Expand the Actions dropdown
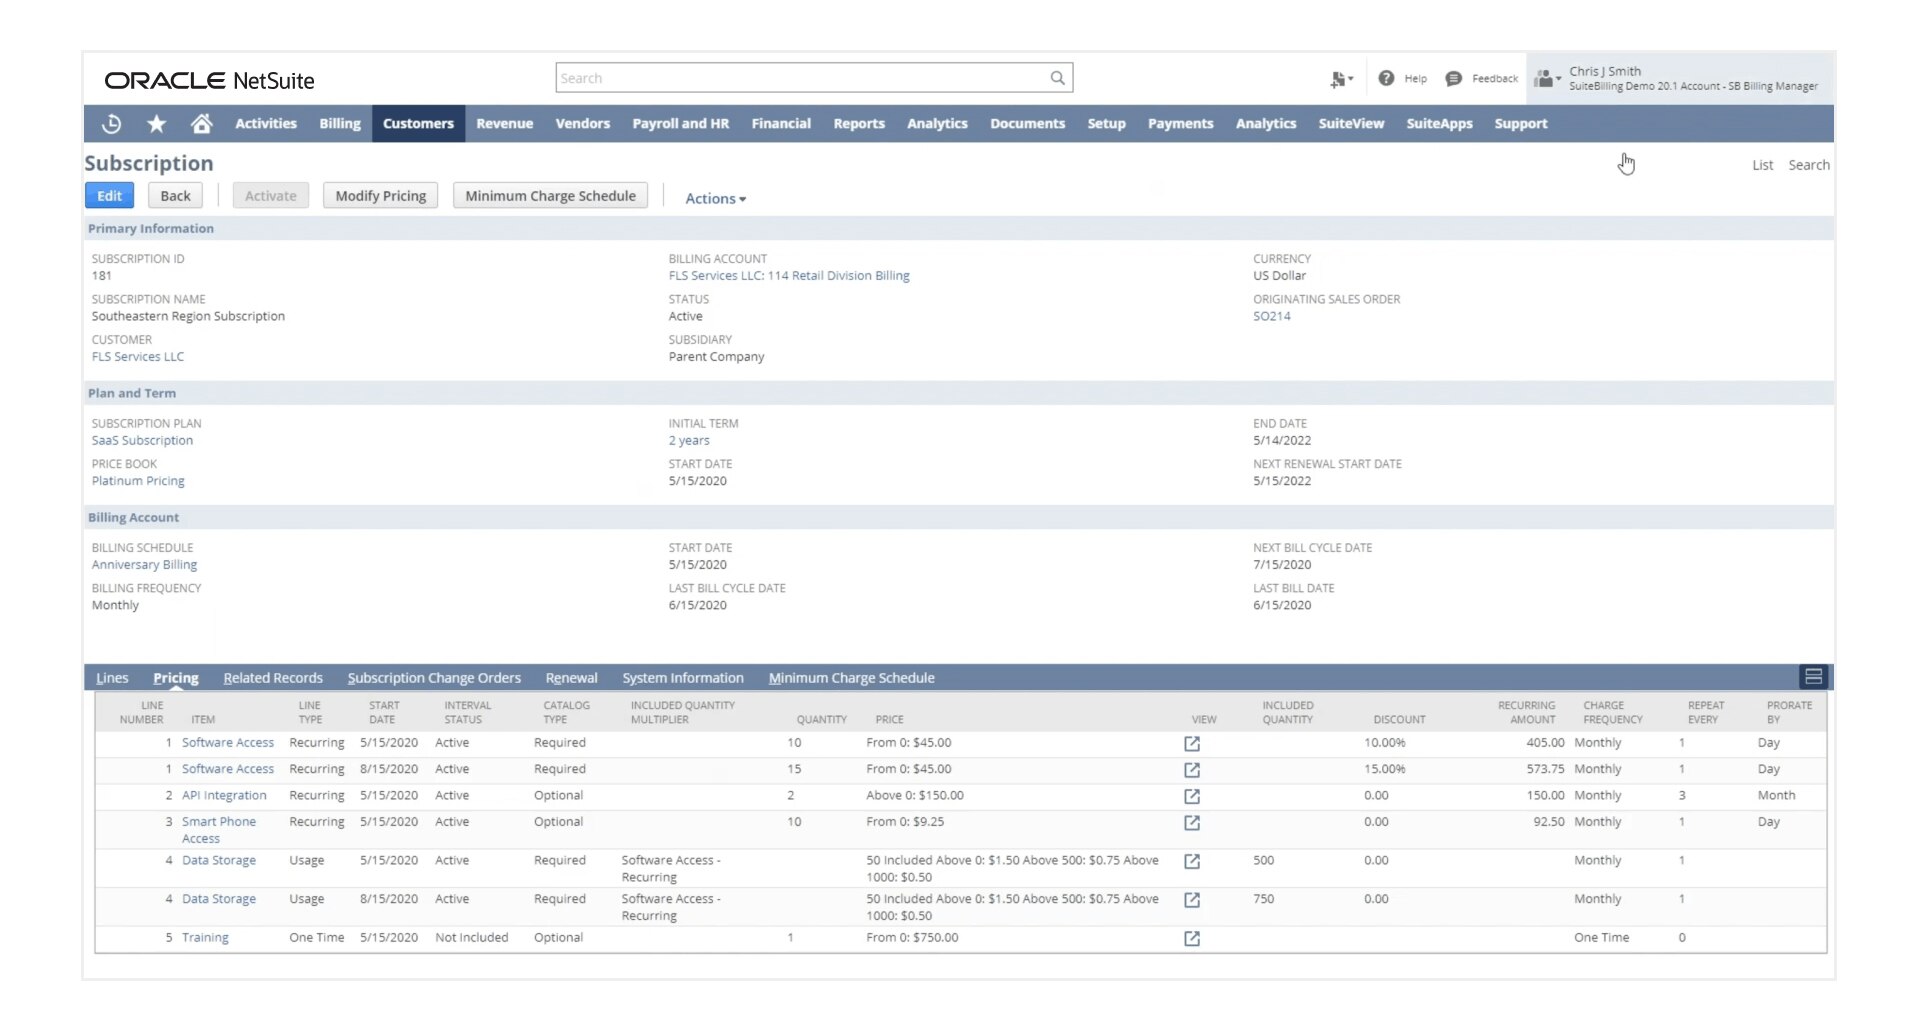The image size is (1920, 1029). tap(716, 198)
